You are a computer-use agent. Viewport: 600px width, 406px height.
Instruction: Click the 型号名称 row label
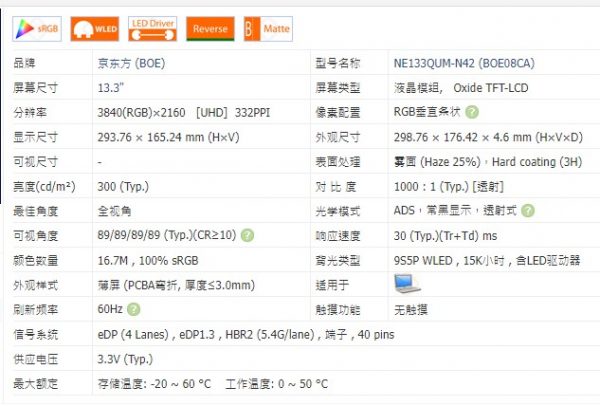pyautogui.click(x=338, y=63)
